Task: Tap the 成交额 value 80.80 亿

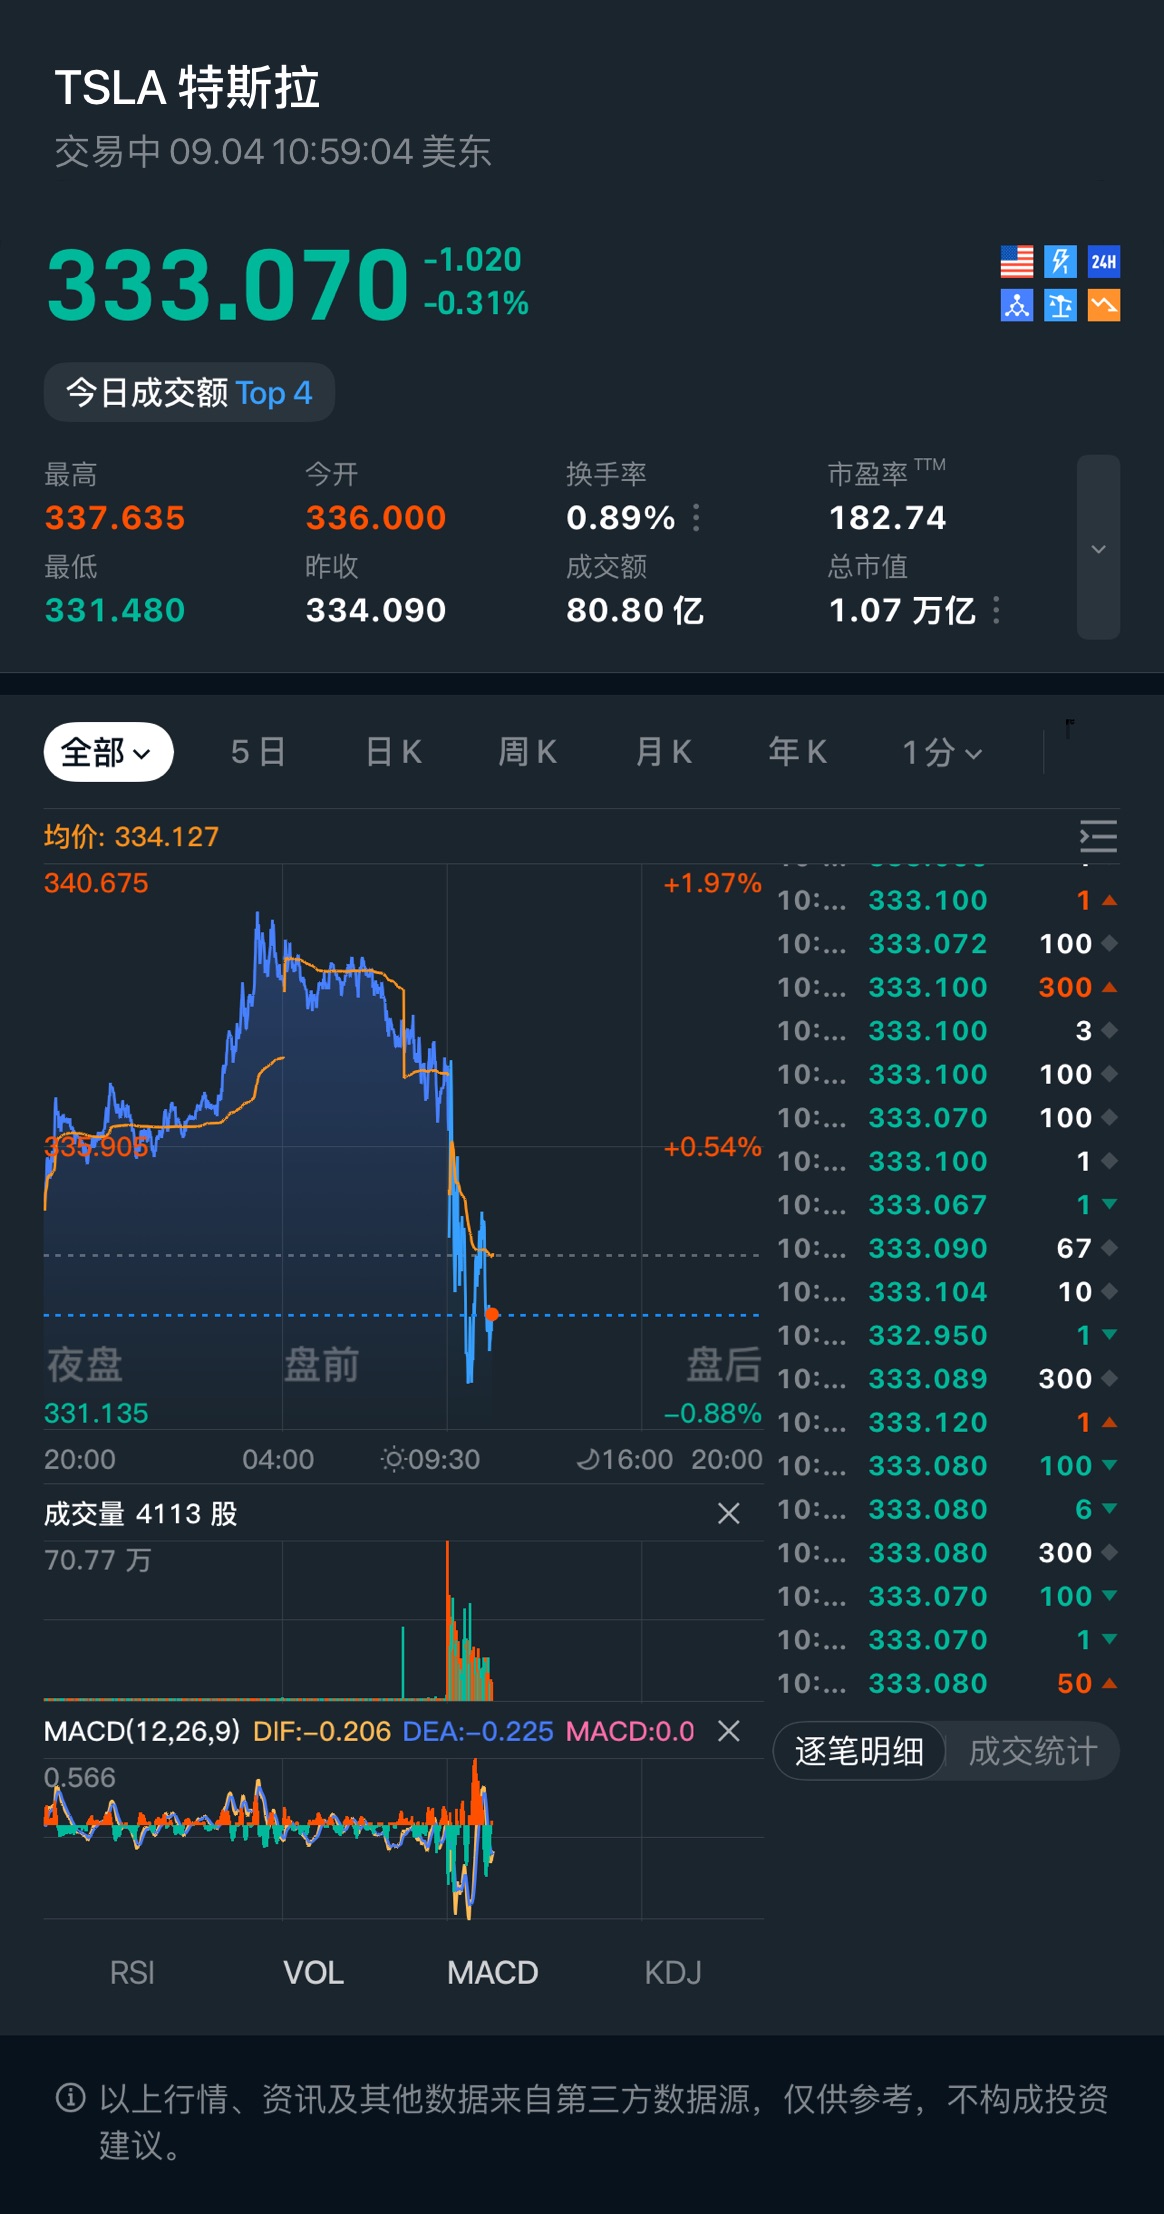Action: pyautogui.click(x=635, y=610)
